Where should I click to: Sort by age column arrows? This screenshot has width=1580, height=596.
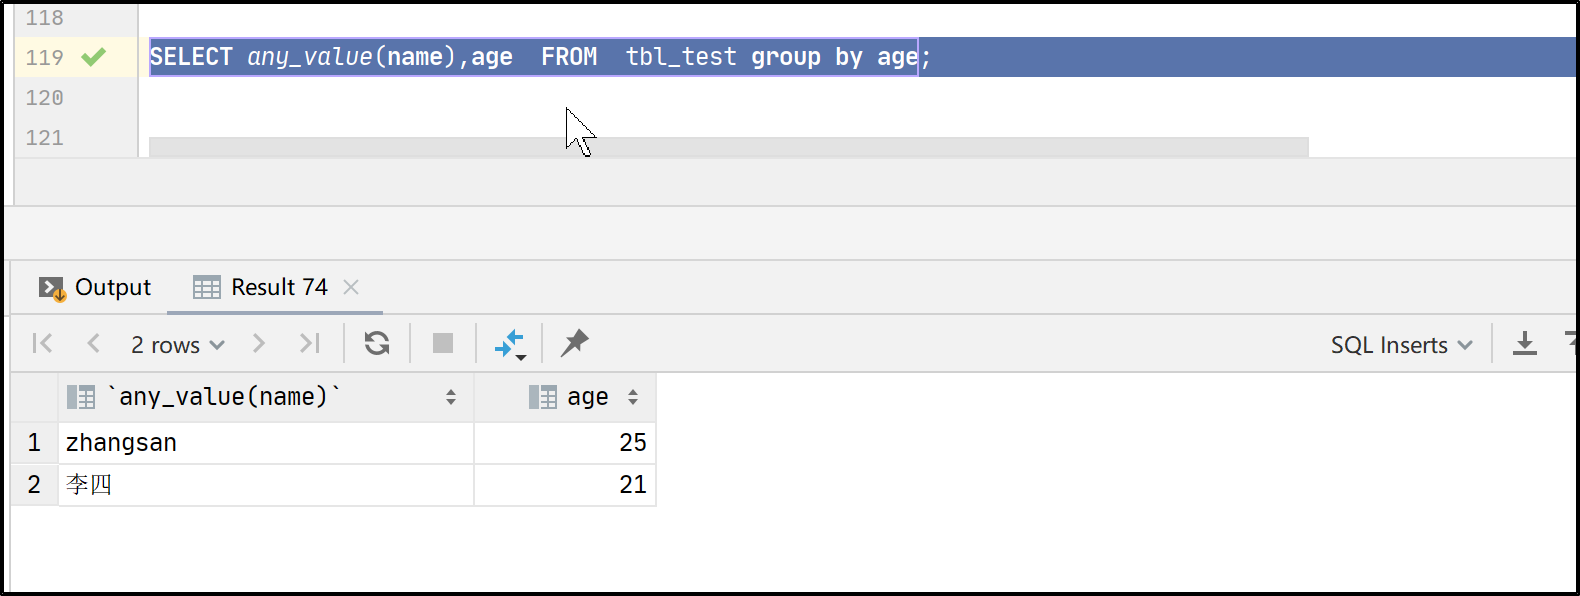(633, 398)
